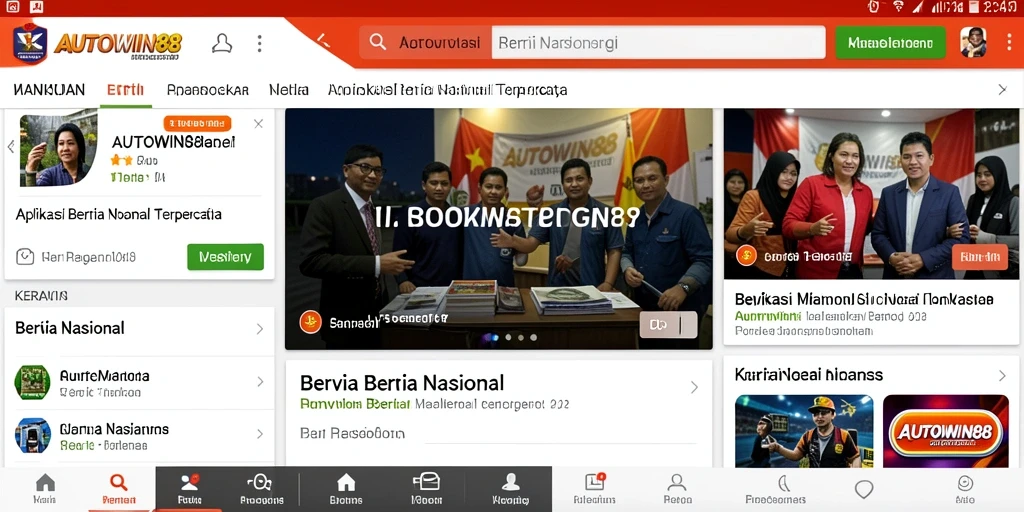Select the Netia tab
This screenshot has height=512, width=1024.
(x=289, y=90)
